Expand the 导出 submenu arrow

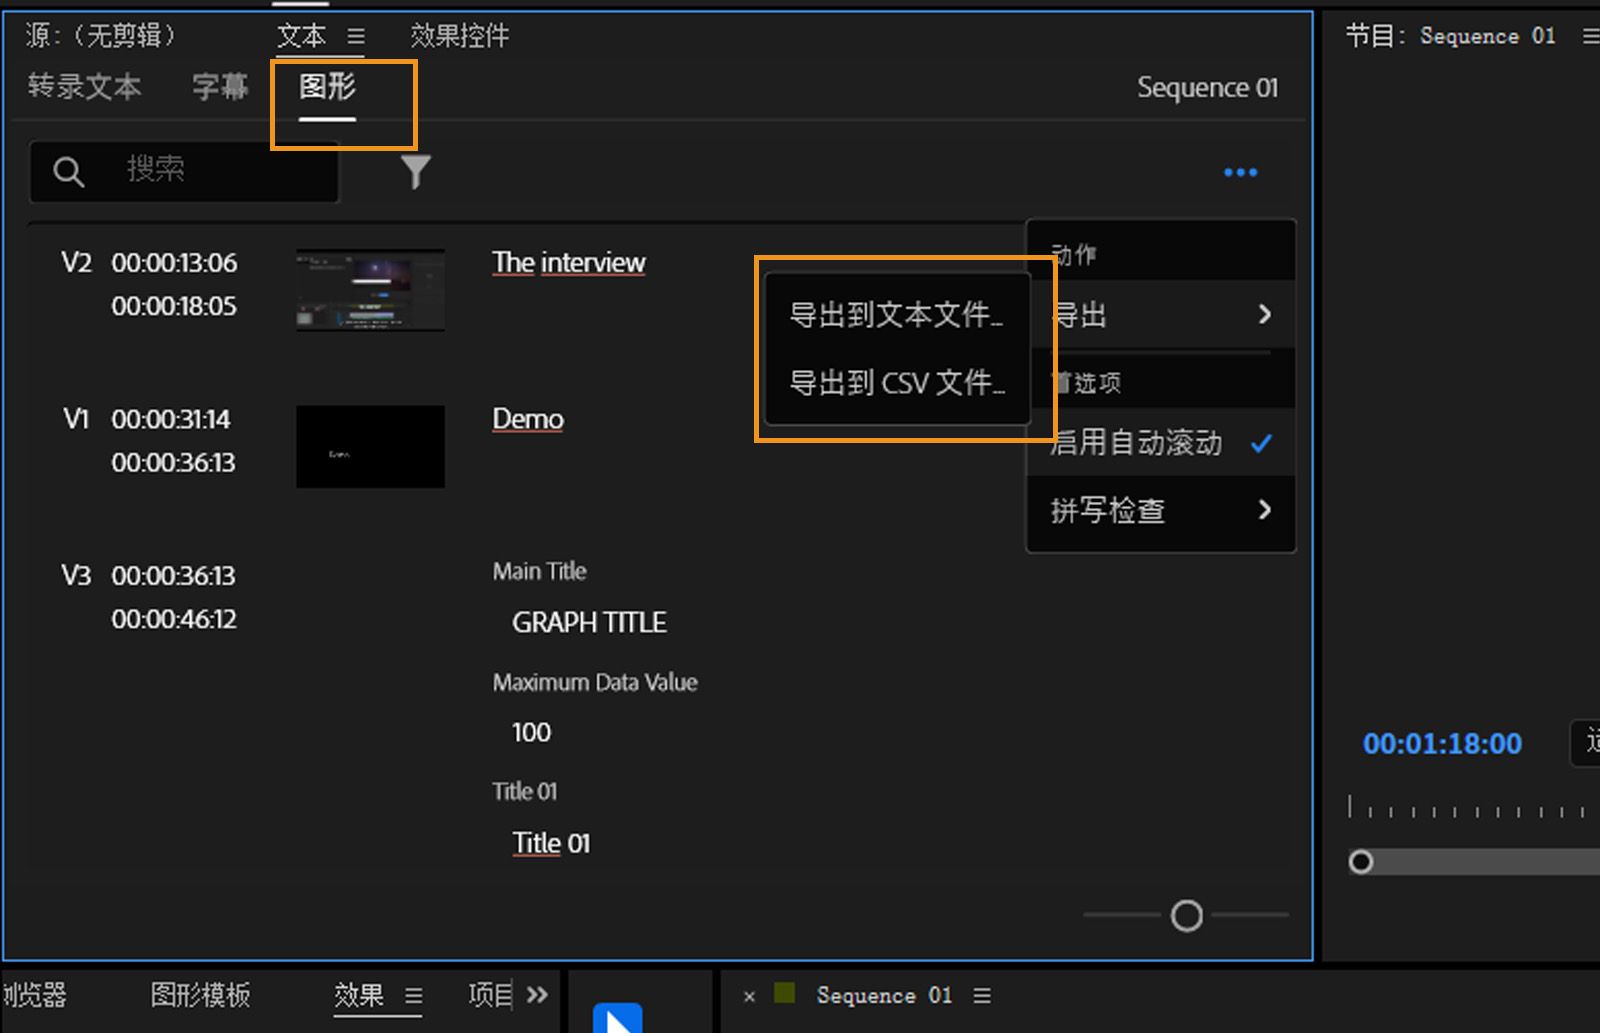point(1266,315)
